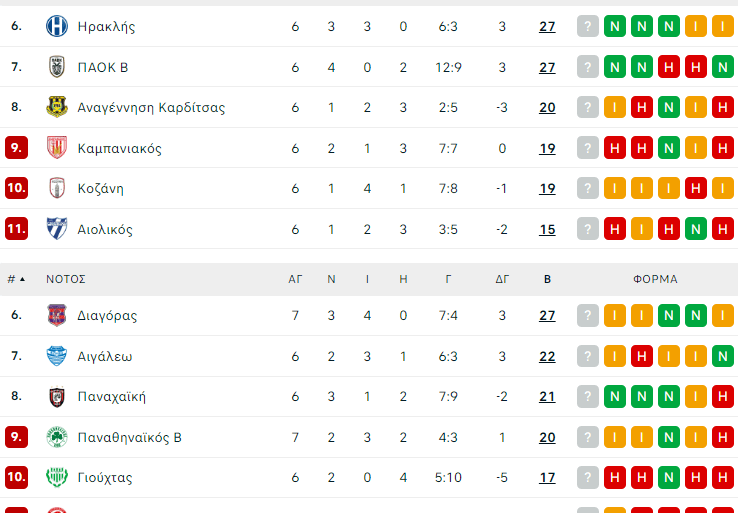Sort standings by the ΔΓ goal difference header
Image resolution: width=738 pixels, height=513 pixels.
click(x=502, y=279)
